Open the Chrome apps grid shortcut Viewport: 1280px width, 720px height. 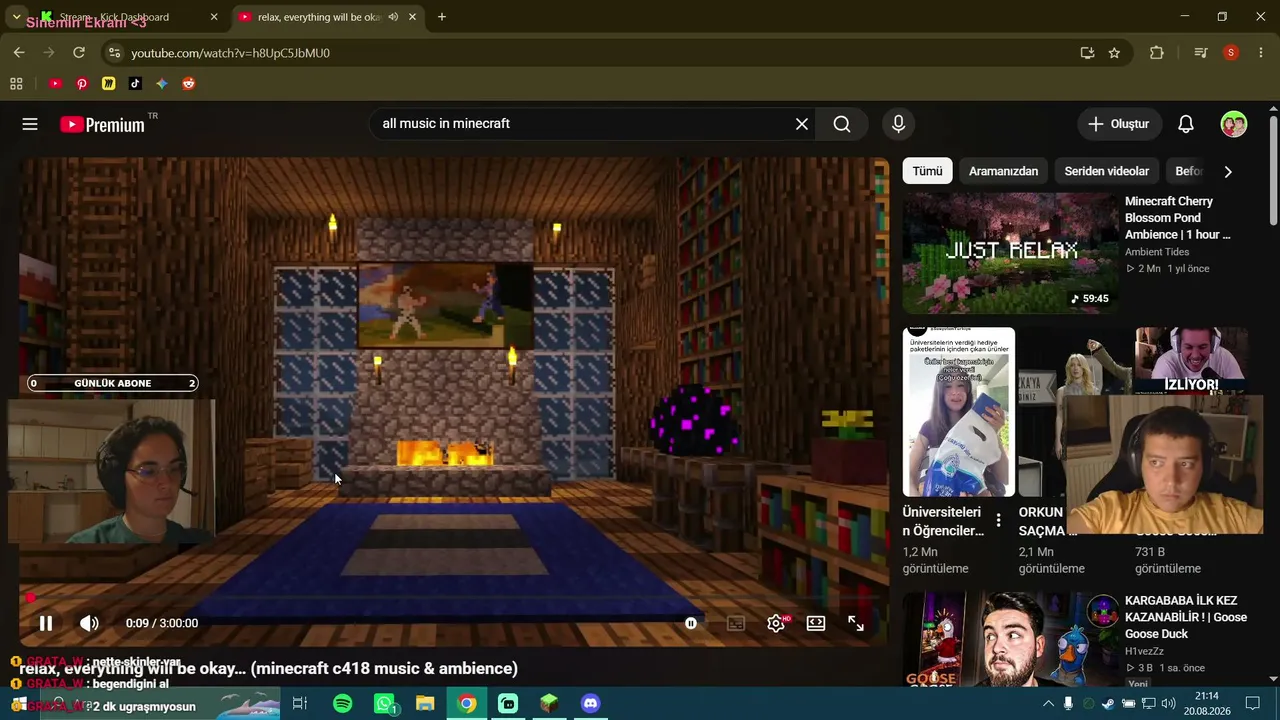click(x=16, y=84)
